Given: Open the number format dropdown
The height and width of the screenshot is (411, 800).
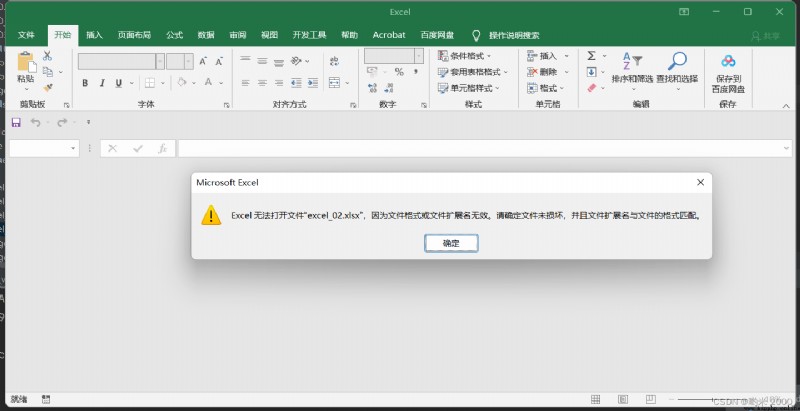Looking at the screenshot, I should click(x=419, y=56).
